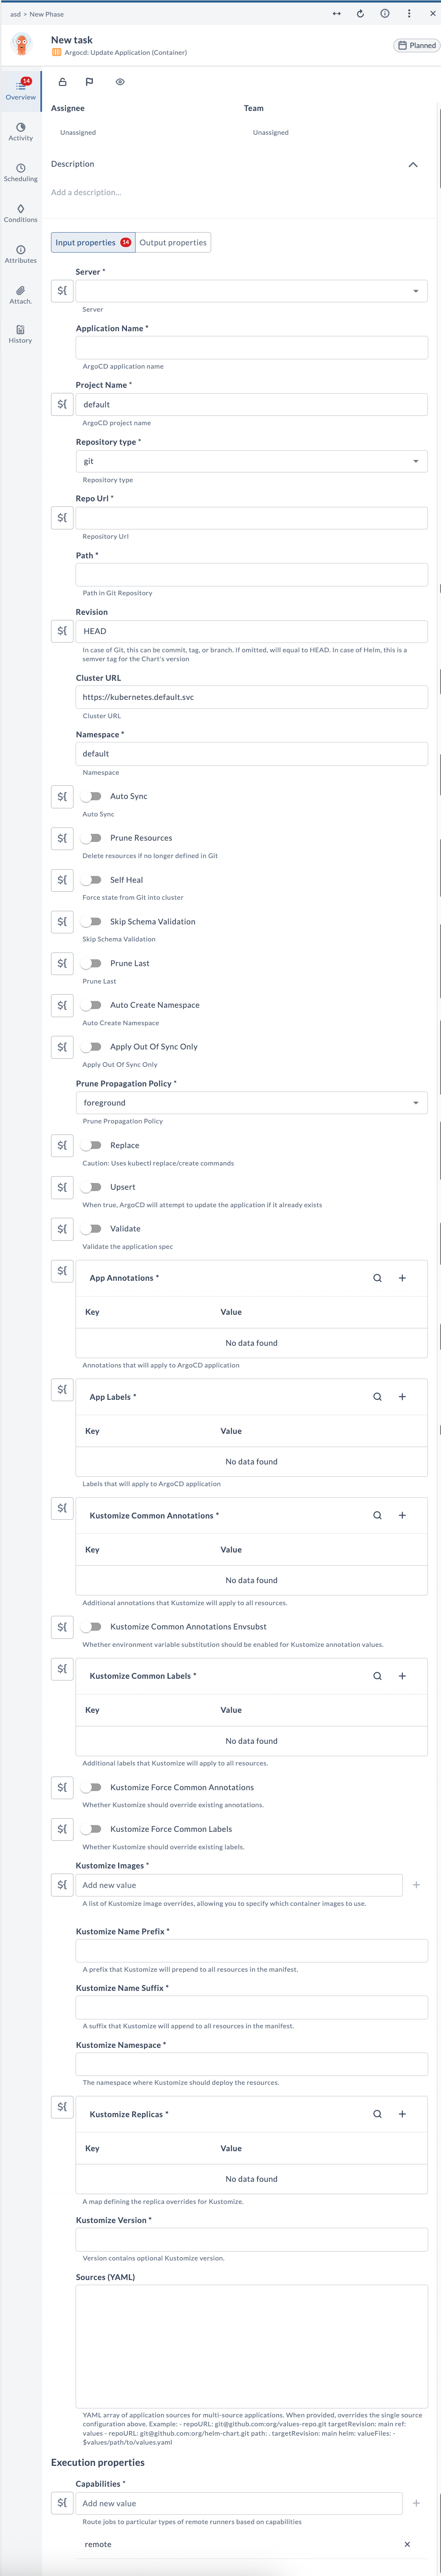Click the plus icon beside Kustomize Images field

tap(416, 1885)
